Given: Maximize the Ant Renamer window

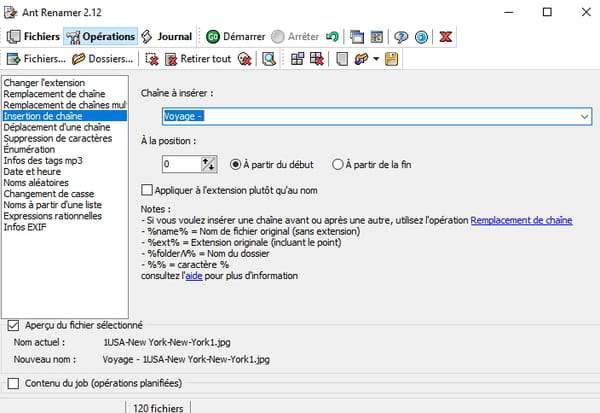Looking at the screenshot, I should point(547,12).
